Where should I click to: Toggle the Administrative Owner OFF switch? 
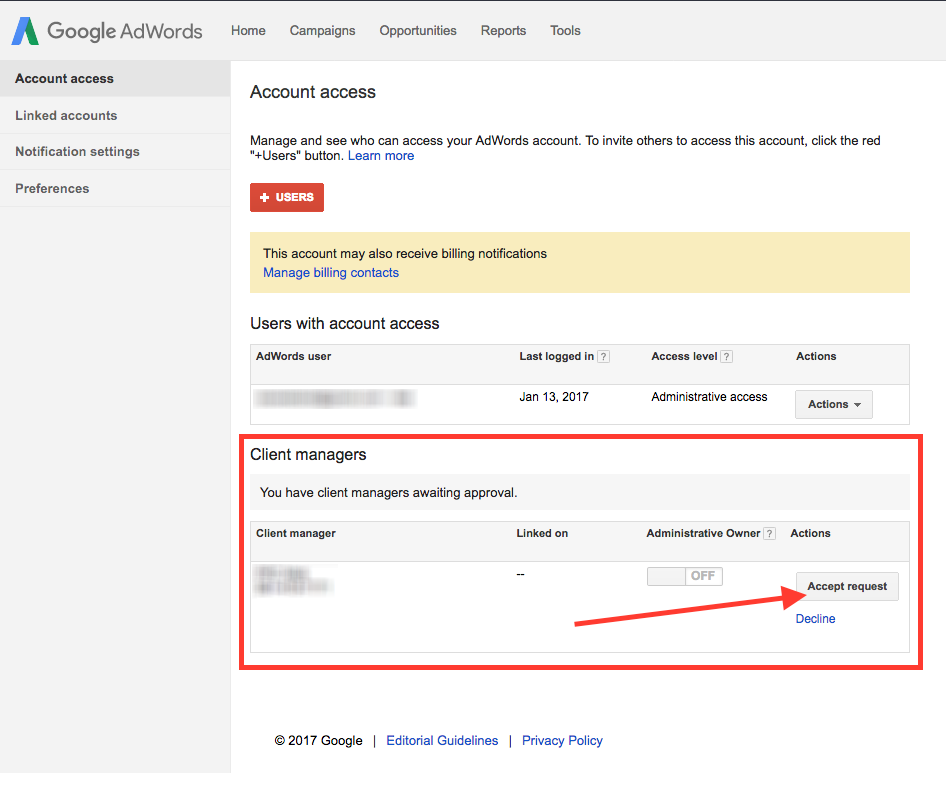(x=685, y=576)
